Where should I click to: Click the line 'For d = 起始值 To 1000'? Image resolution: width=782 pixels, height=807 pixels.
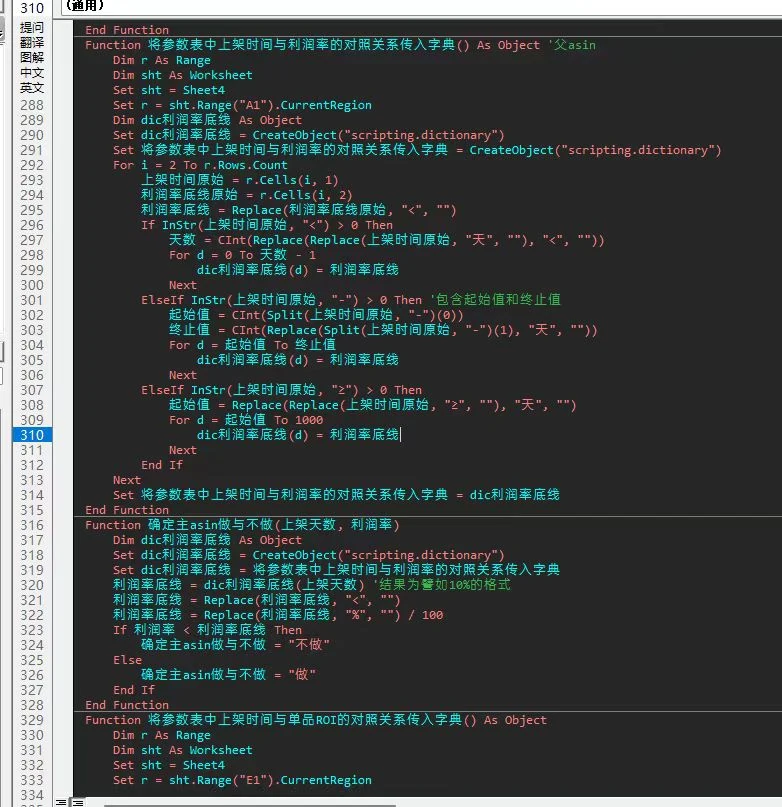pyautogui.click(x=246, y=420)
